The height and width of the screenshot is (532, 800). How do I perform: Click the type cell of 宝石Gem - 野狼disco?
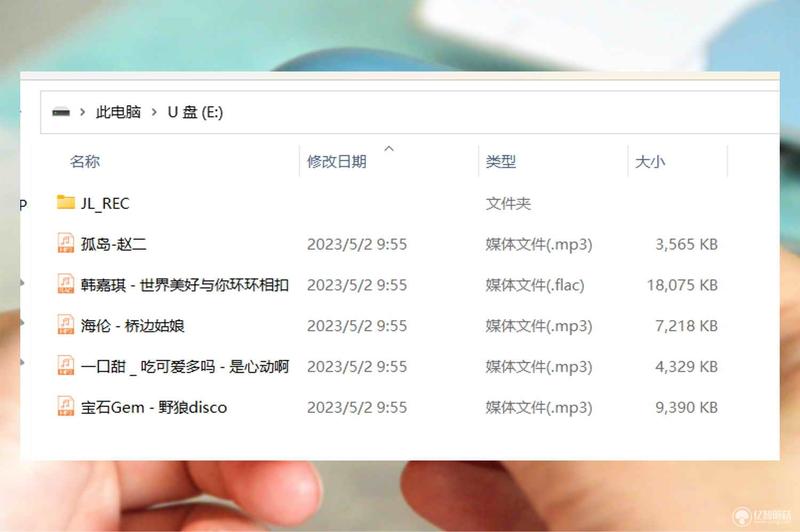[539, 407]
